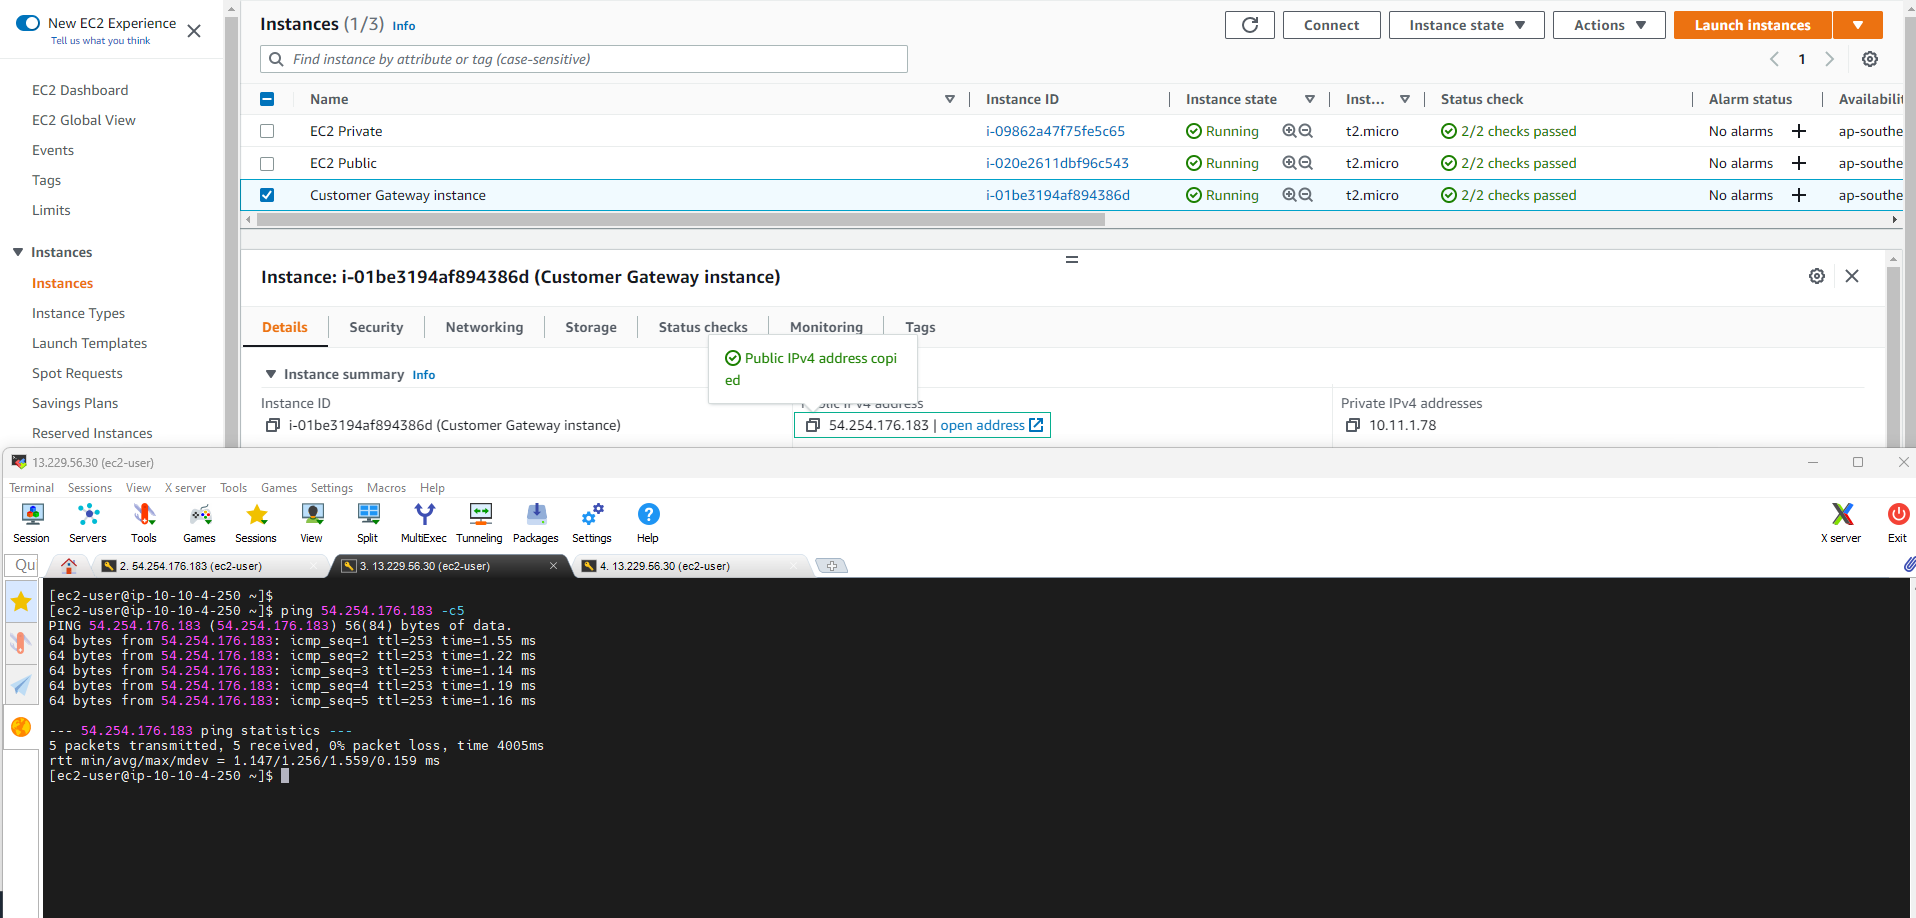Go to the next results page arrow
The width and height of the screenshot is (1916, 918).
coord(1830,59)
